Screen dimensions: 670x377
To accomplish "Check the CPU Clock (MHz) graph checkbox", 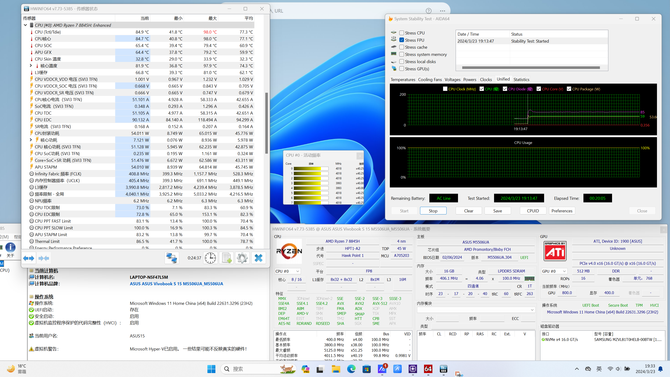I will click(445, 89).
